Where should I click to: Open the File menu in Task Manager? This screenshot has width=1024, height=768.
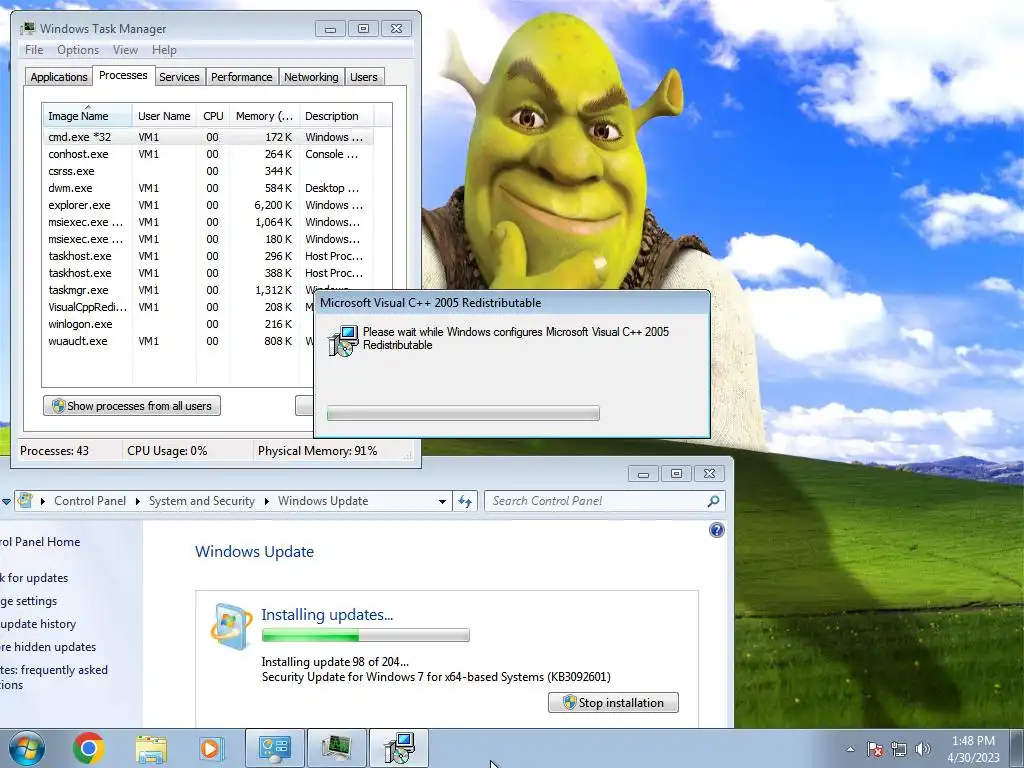pos(34,50)
